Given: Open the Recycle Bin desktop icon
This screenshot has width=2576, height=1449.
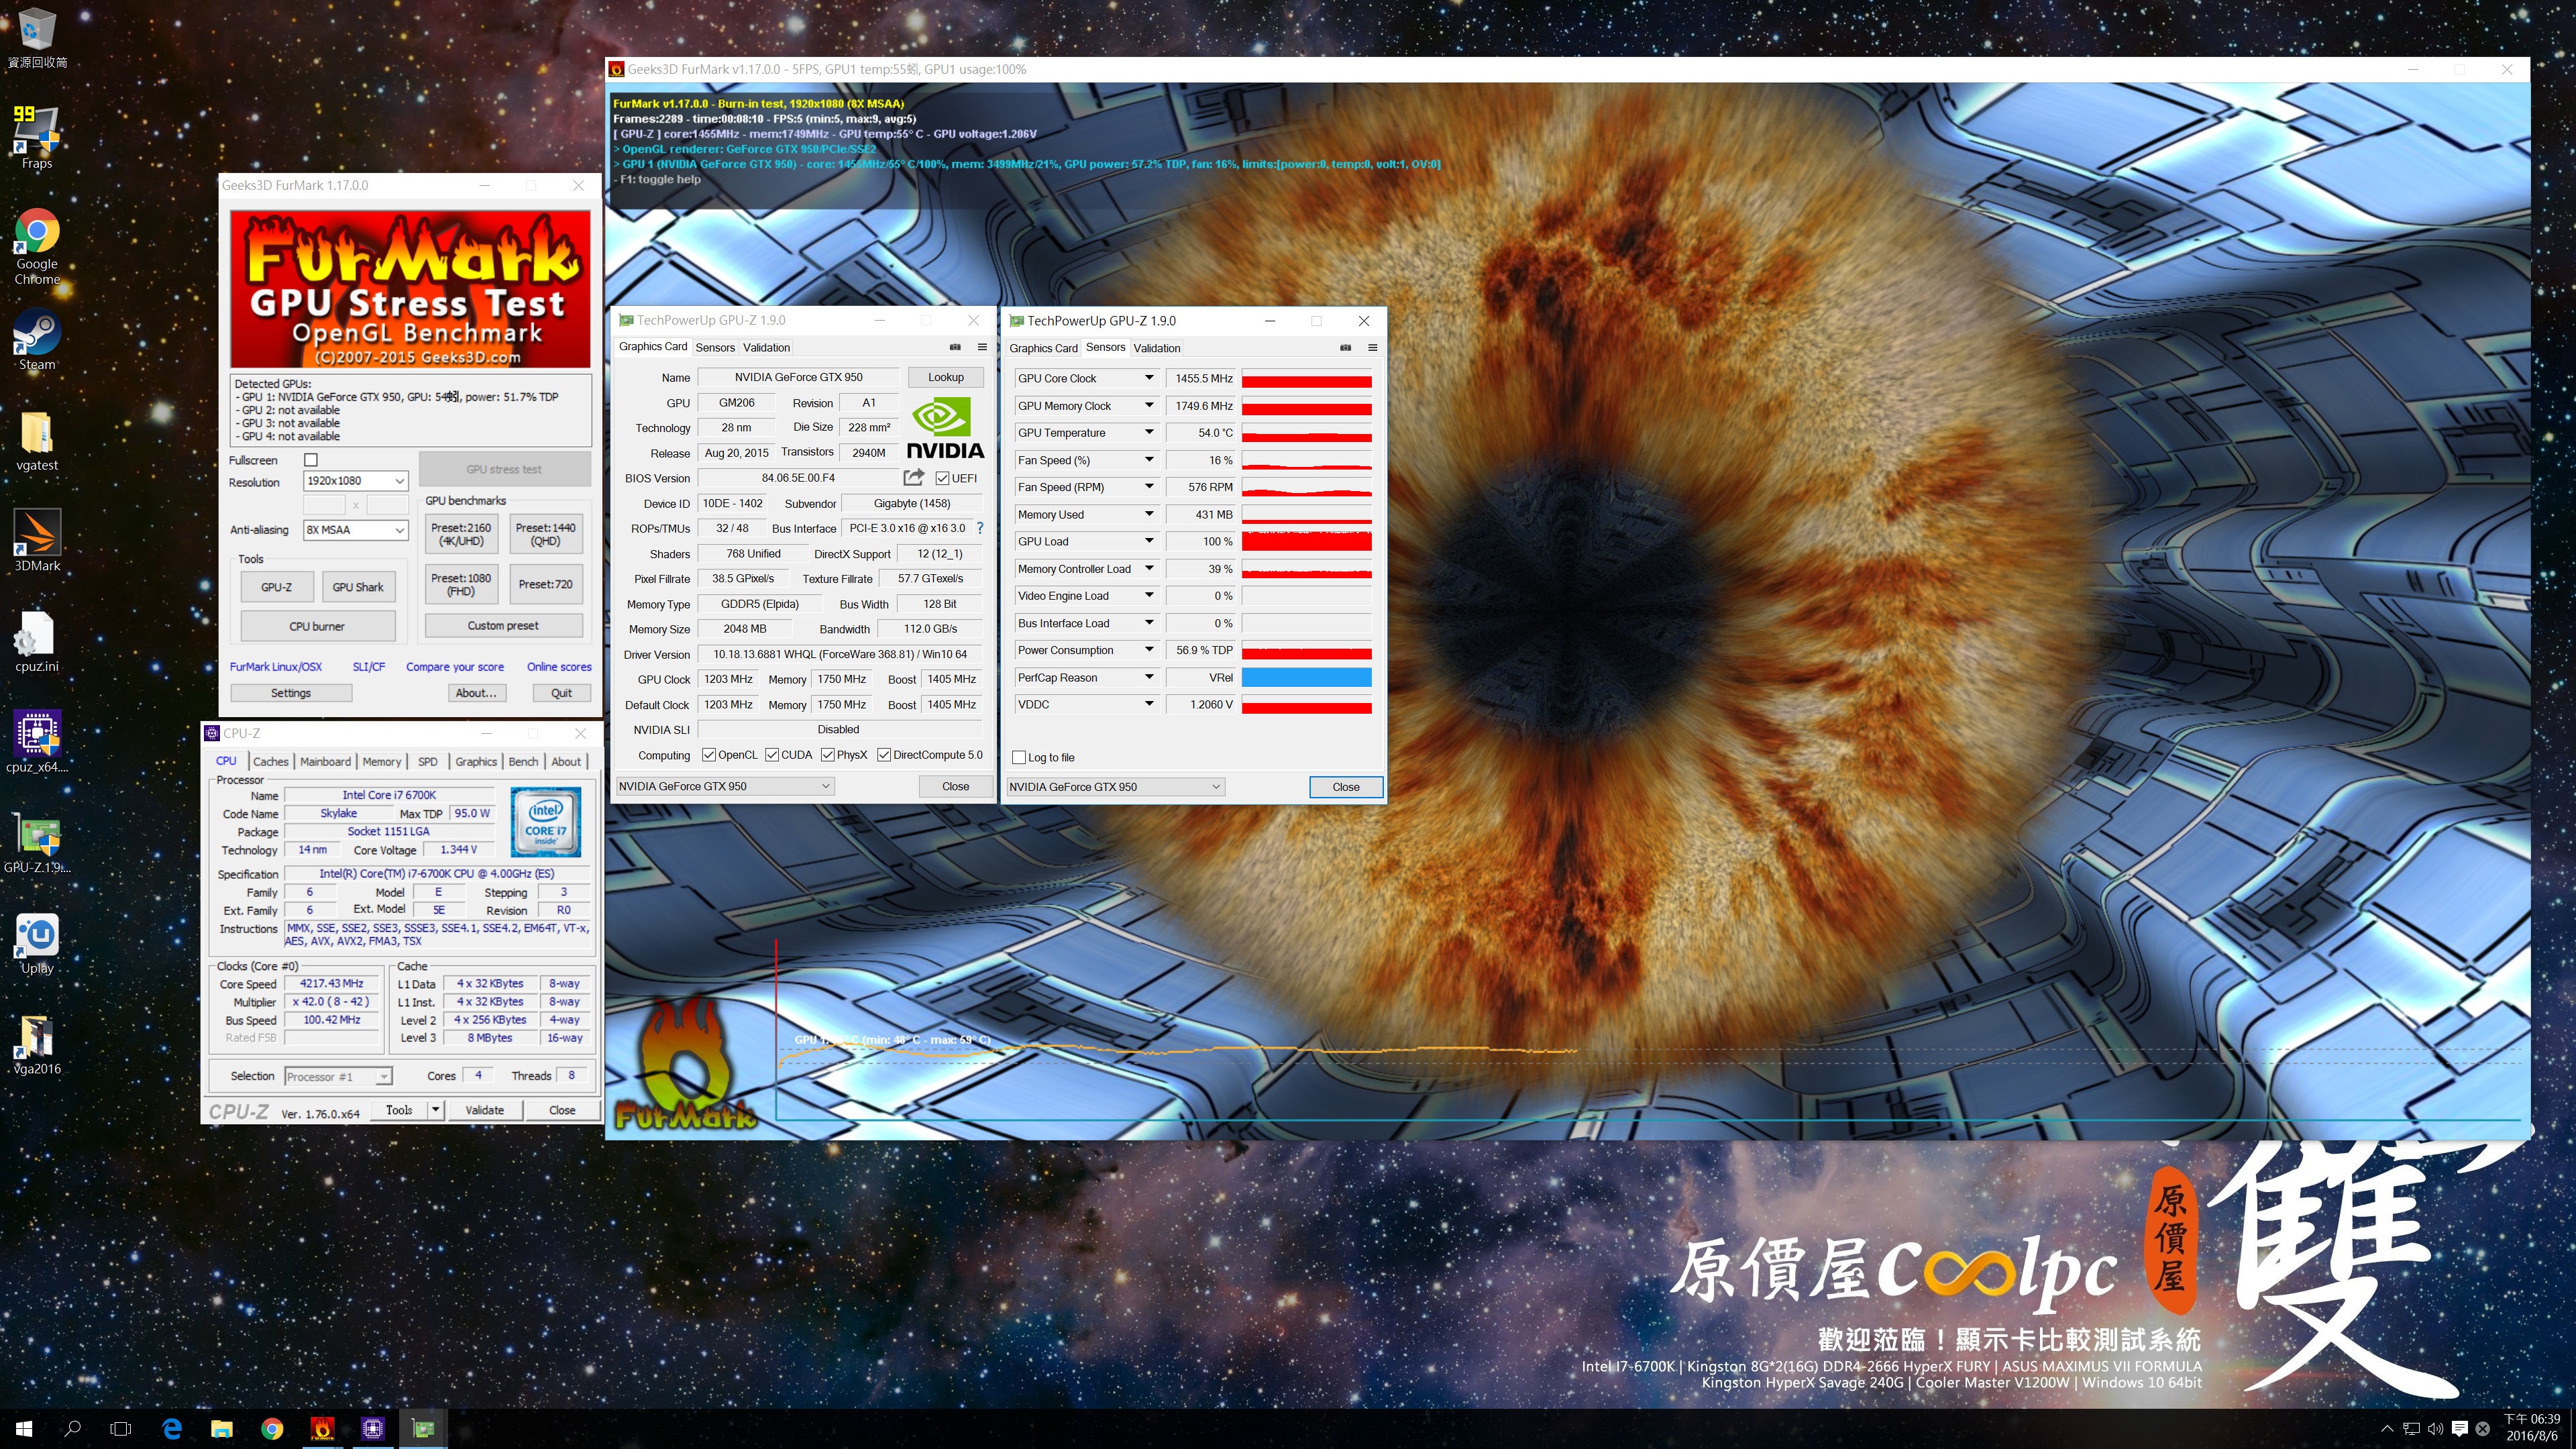Looking at the screenshot, I should (x=37, y=38).
